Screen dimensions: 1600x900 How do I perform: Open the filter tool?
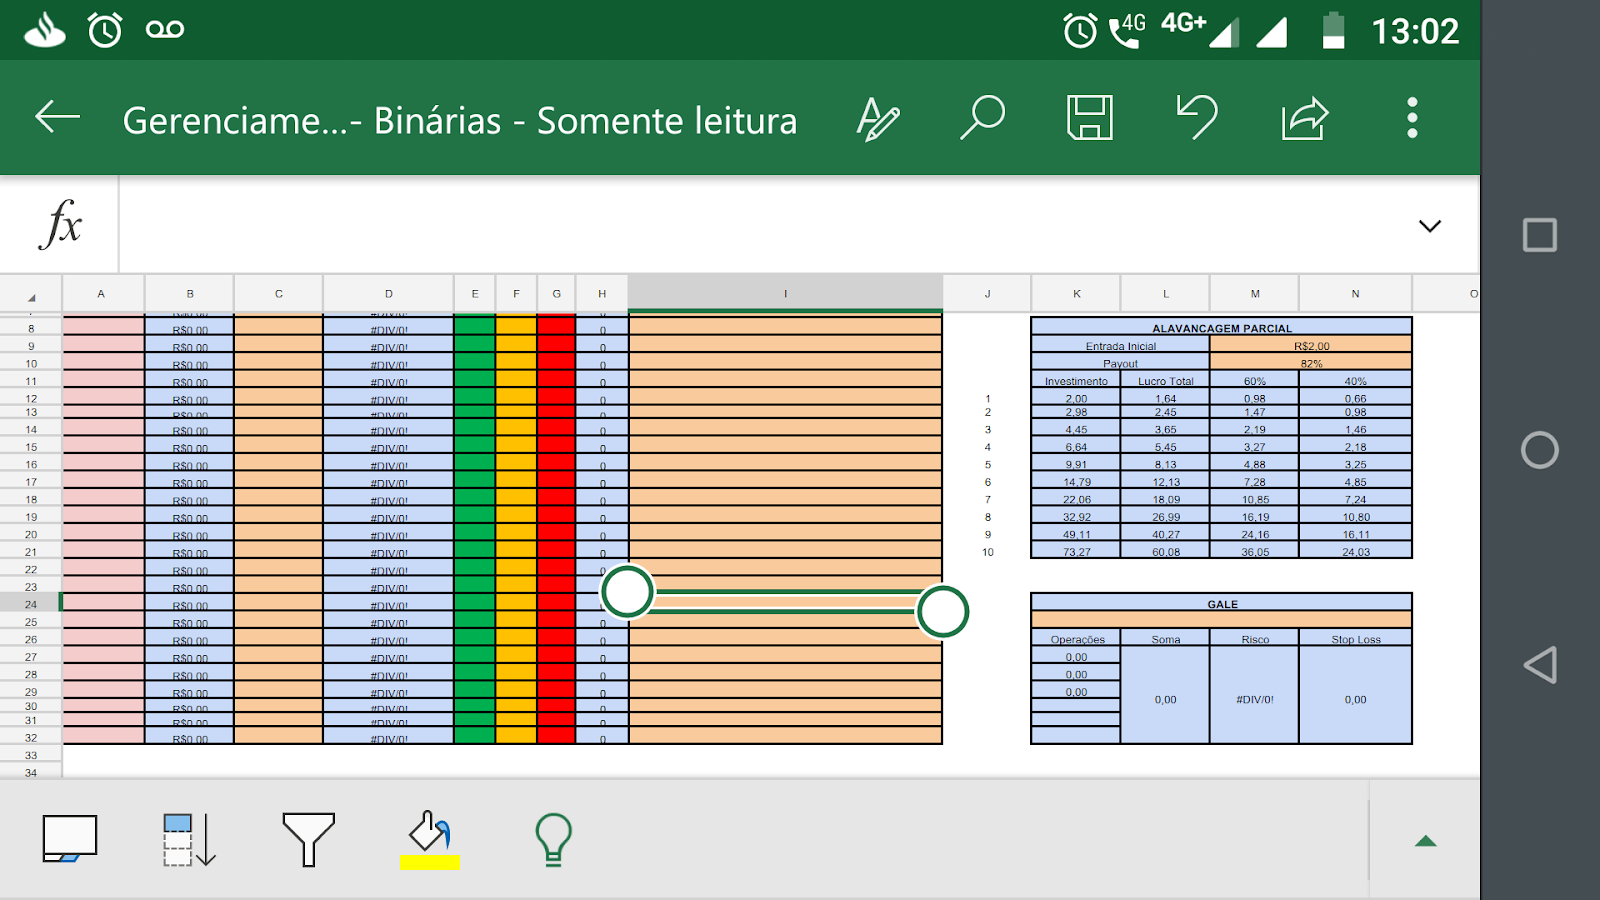point(308,840)
